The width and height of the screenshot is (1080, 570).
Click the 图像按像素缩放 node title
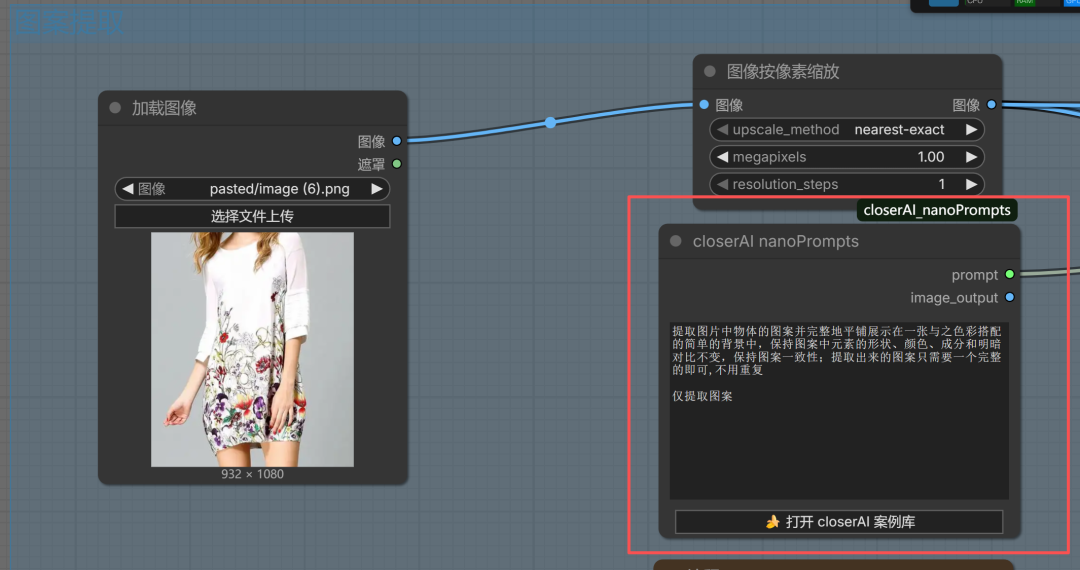pos(782,72)
